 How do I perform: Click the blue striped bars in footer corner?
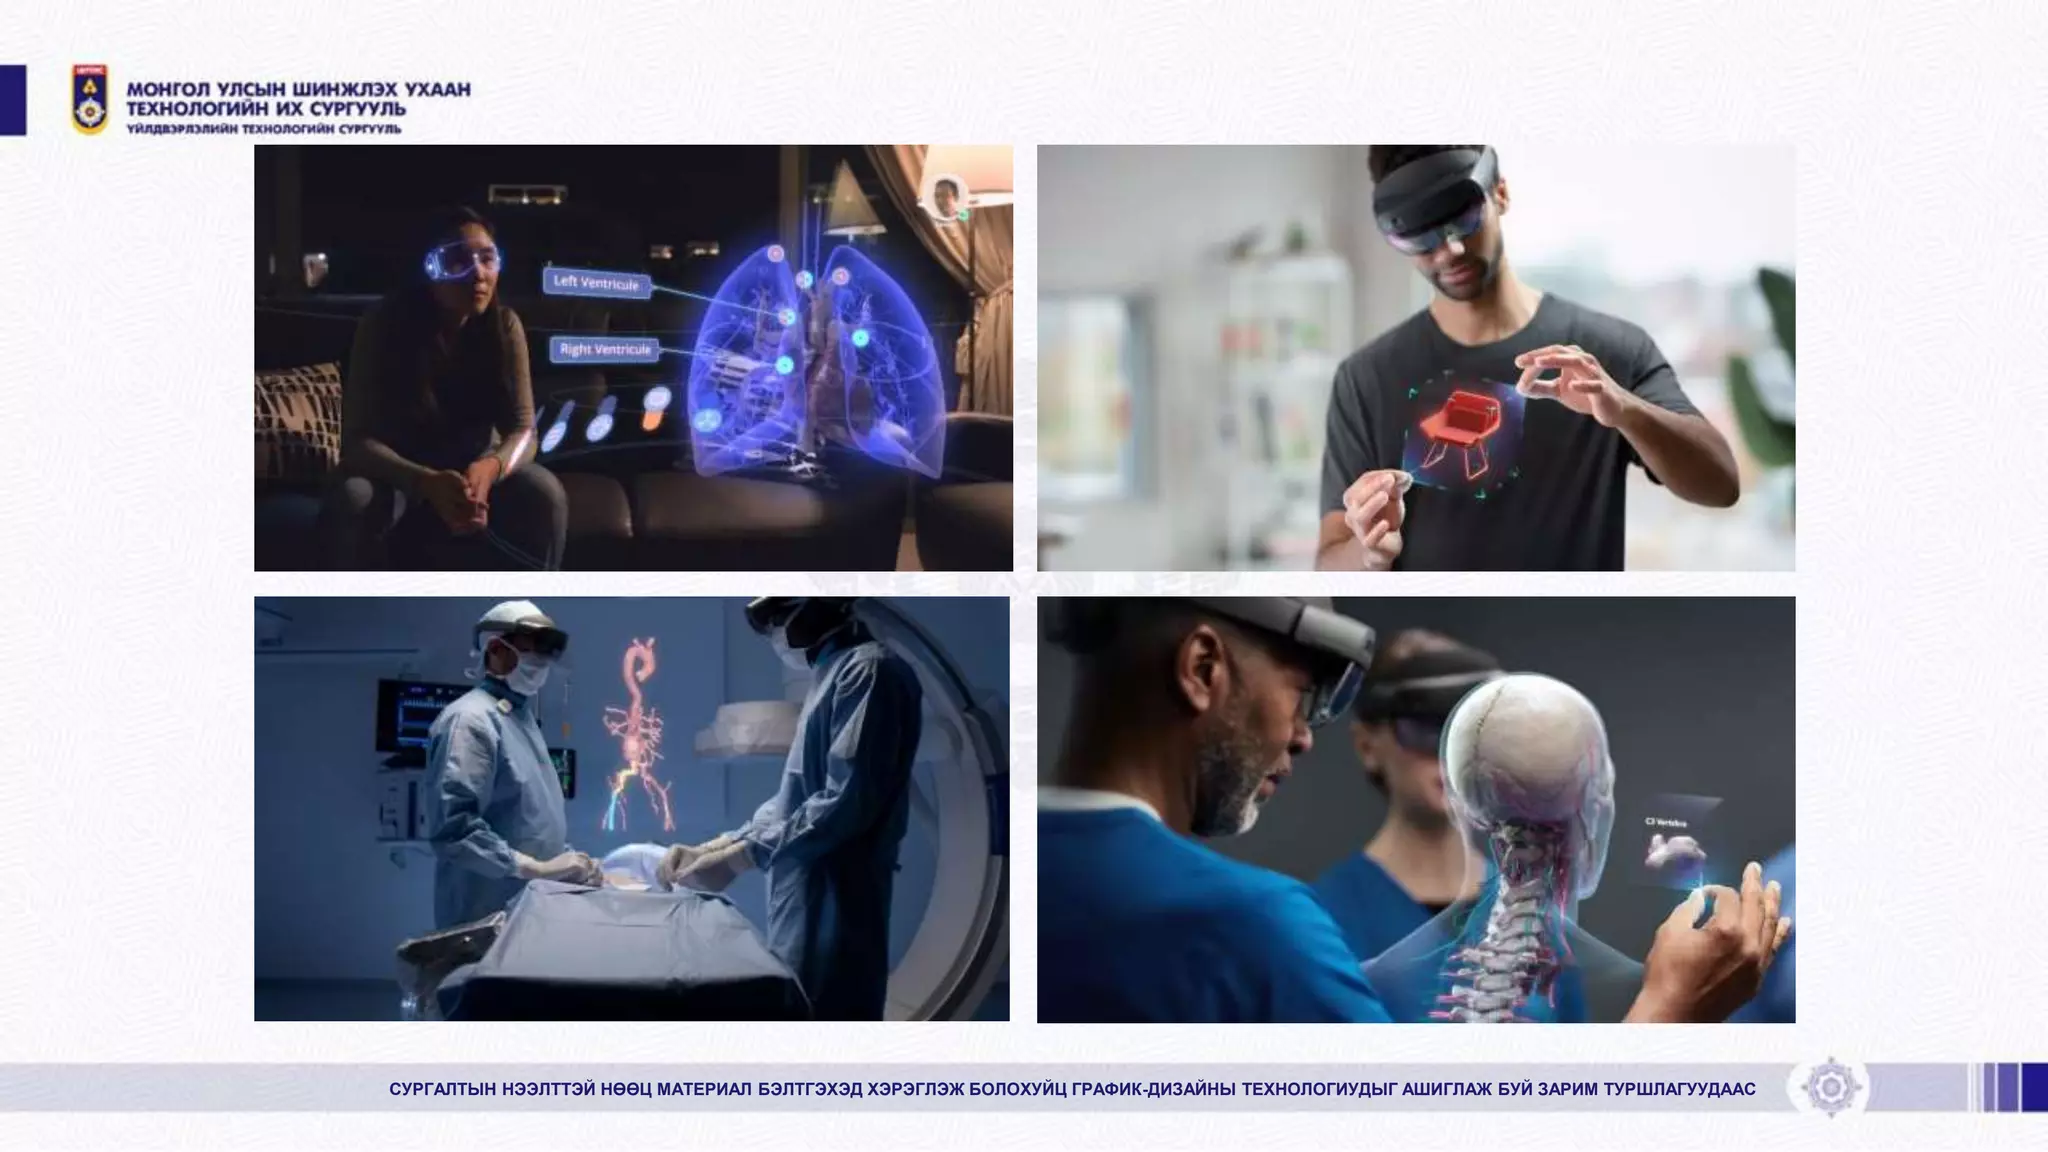(2010, 1087)
